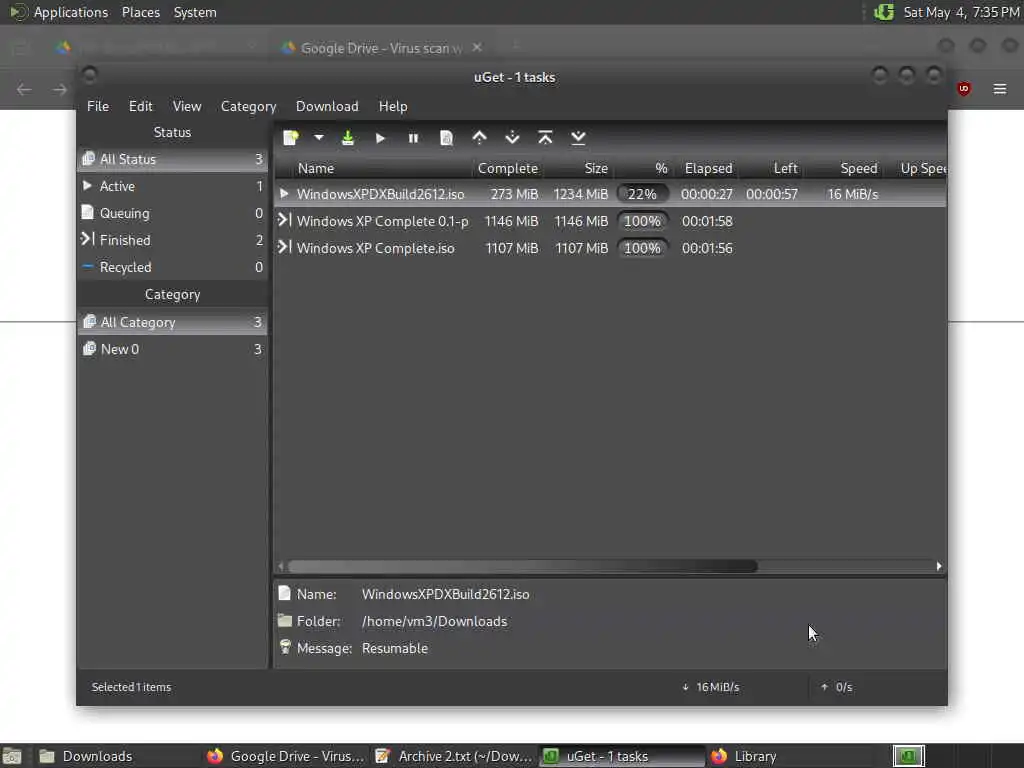Click the 16 MiB/s speed value in row
This screenshot has width=1024, height=768.
pos(853,195)
